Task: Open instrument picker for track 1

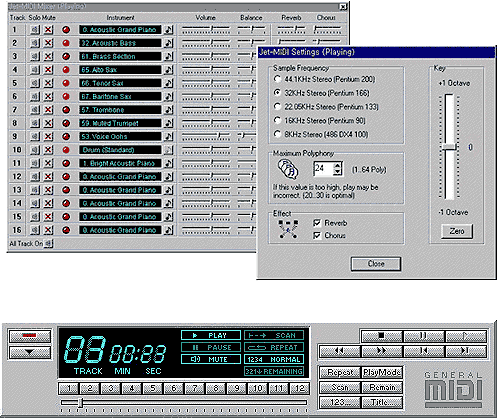Action: 169,30
